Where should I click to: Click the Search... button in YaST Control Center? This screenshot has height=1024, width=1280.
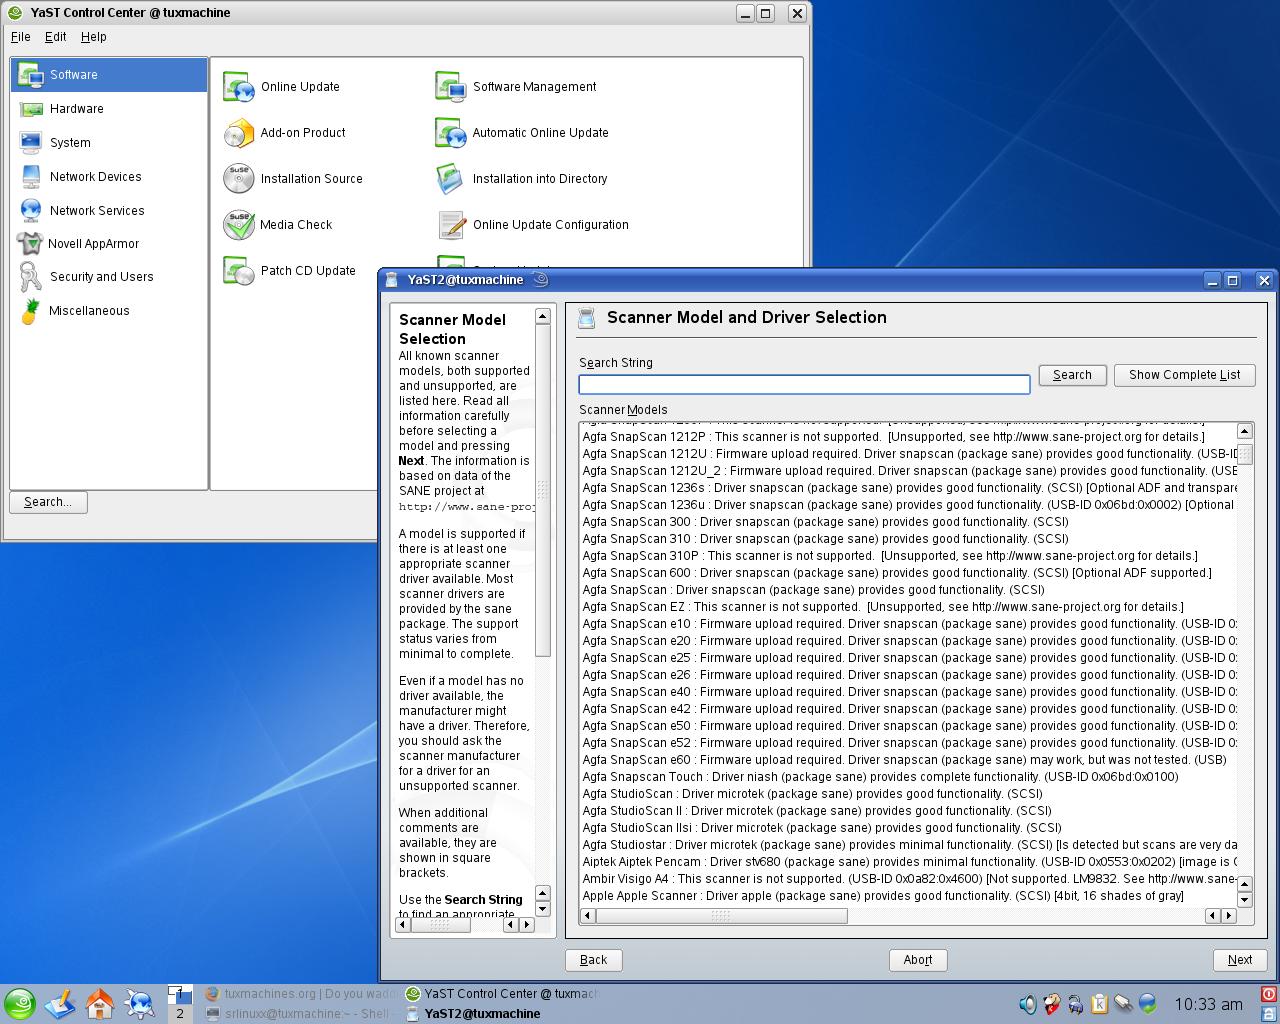(48, 502)
